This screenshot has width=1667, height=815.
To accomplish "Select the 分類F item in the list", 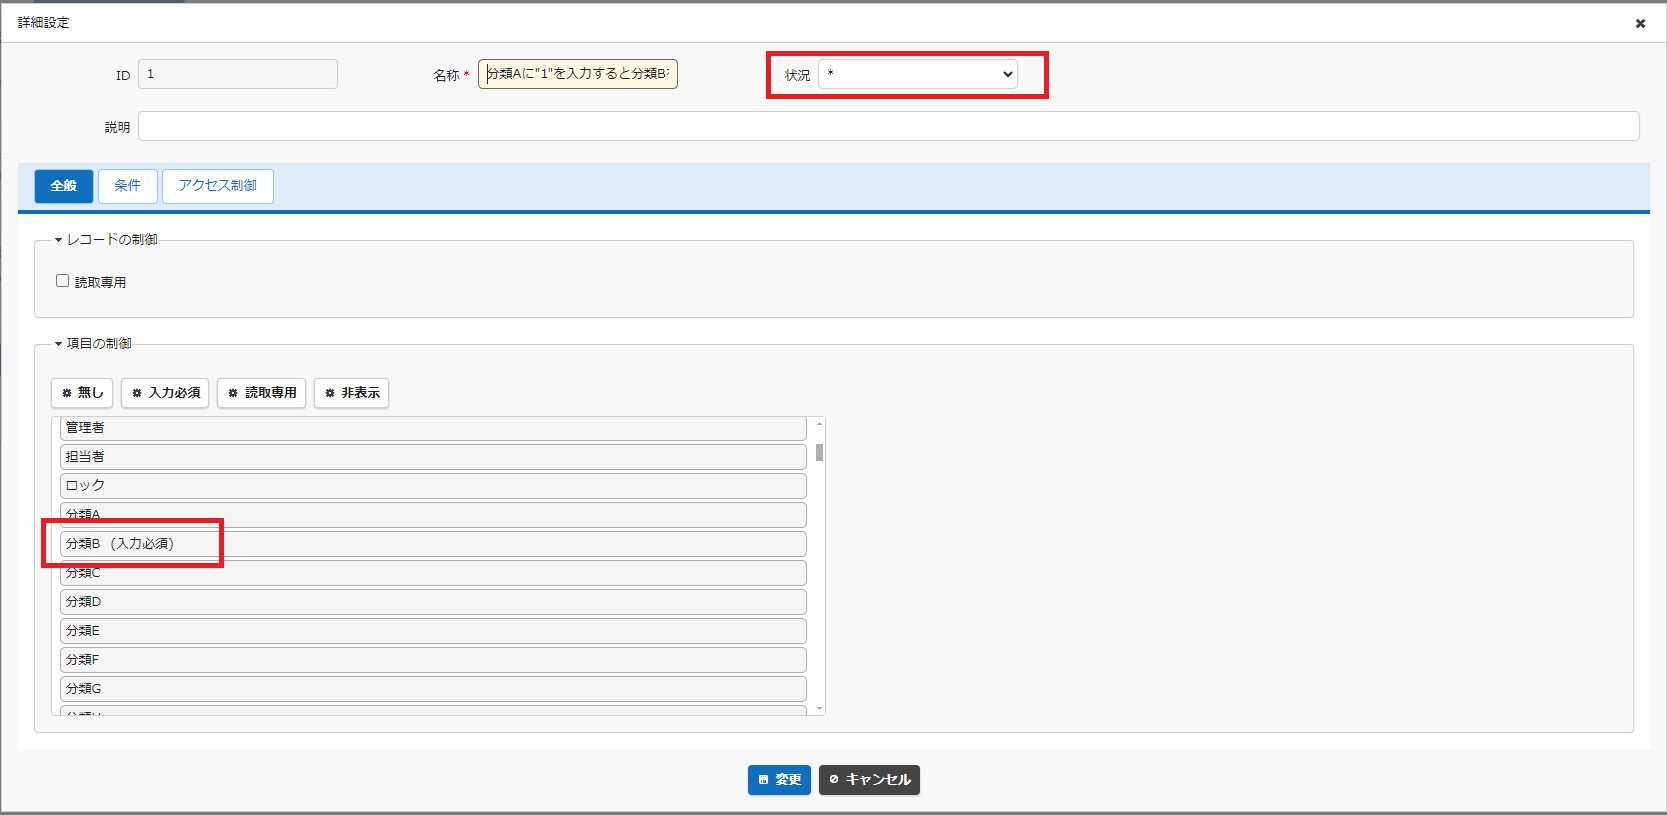I will 433,660.
